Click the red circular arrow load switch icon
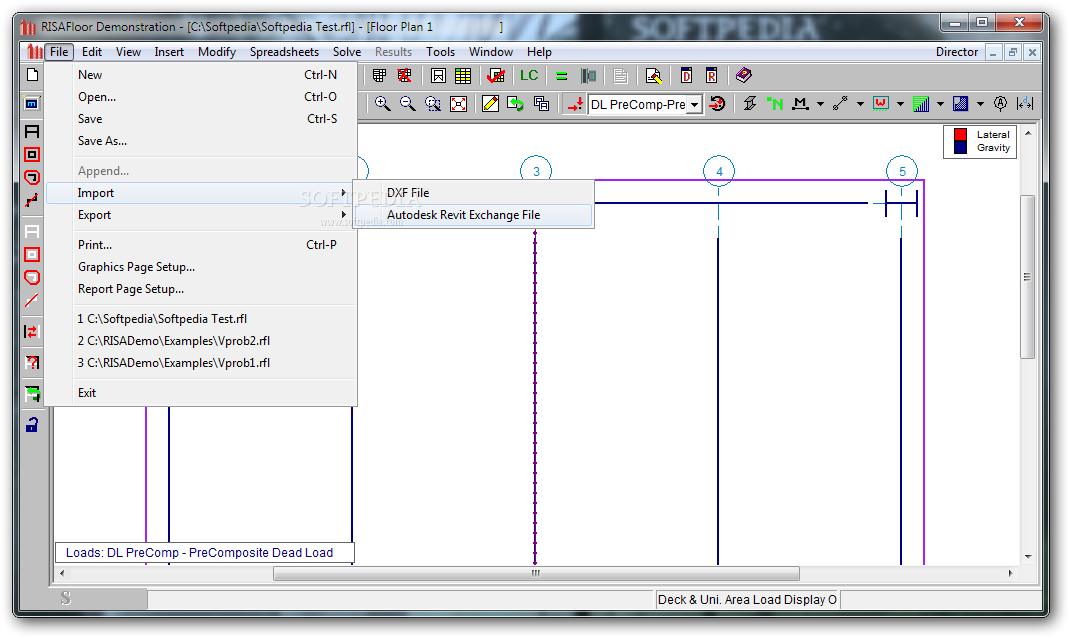The image size is (1070, 638). point(717,104)
